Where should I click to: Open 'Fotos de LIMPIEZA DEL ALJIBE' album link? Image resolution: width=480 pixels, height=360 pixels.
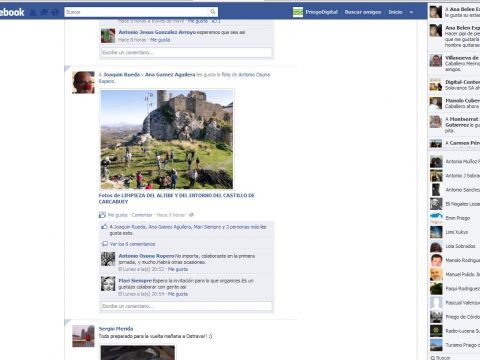point(176,198)
